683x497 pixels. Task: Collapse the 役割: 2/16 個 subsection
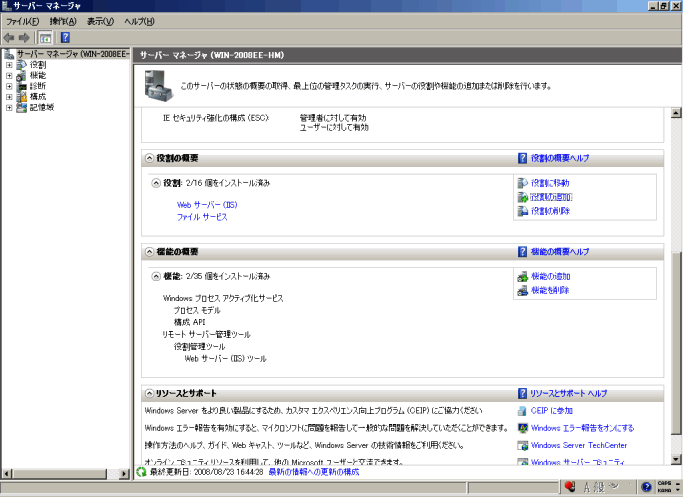[x=156, y=183]
